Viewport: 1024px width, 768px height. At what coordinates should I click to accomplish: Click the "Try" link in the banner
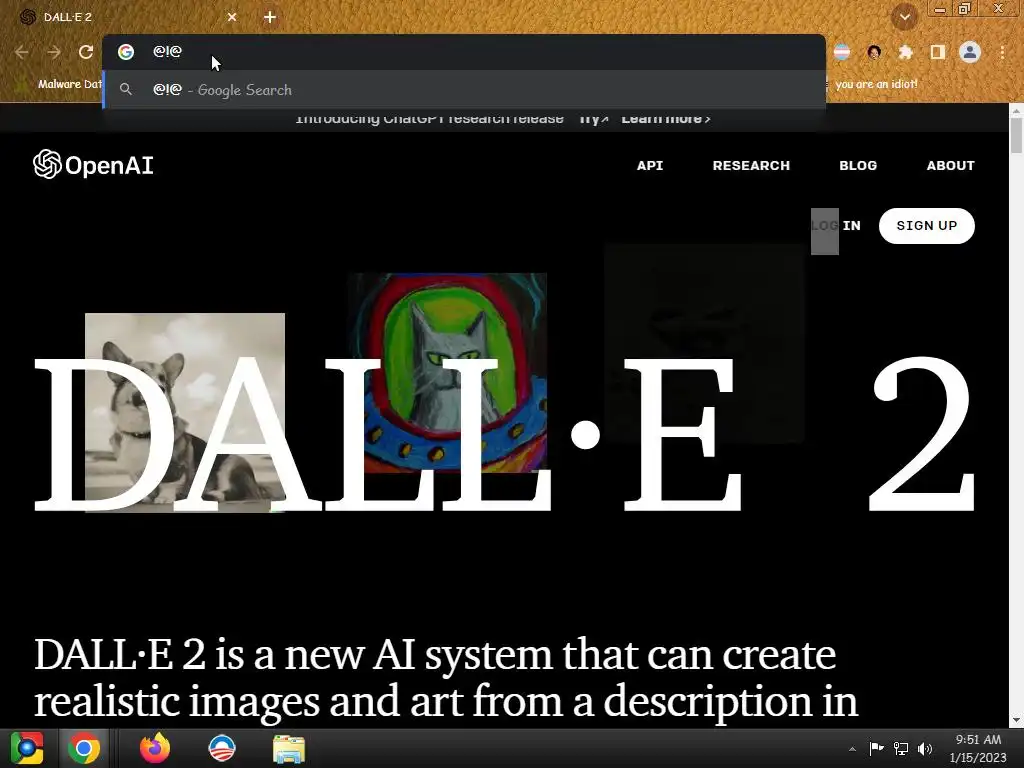click(594, 119)
